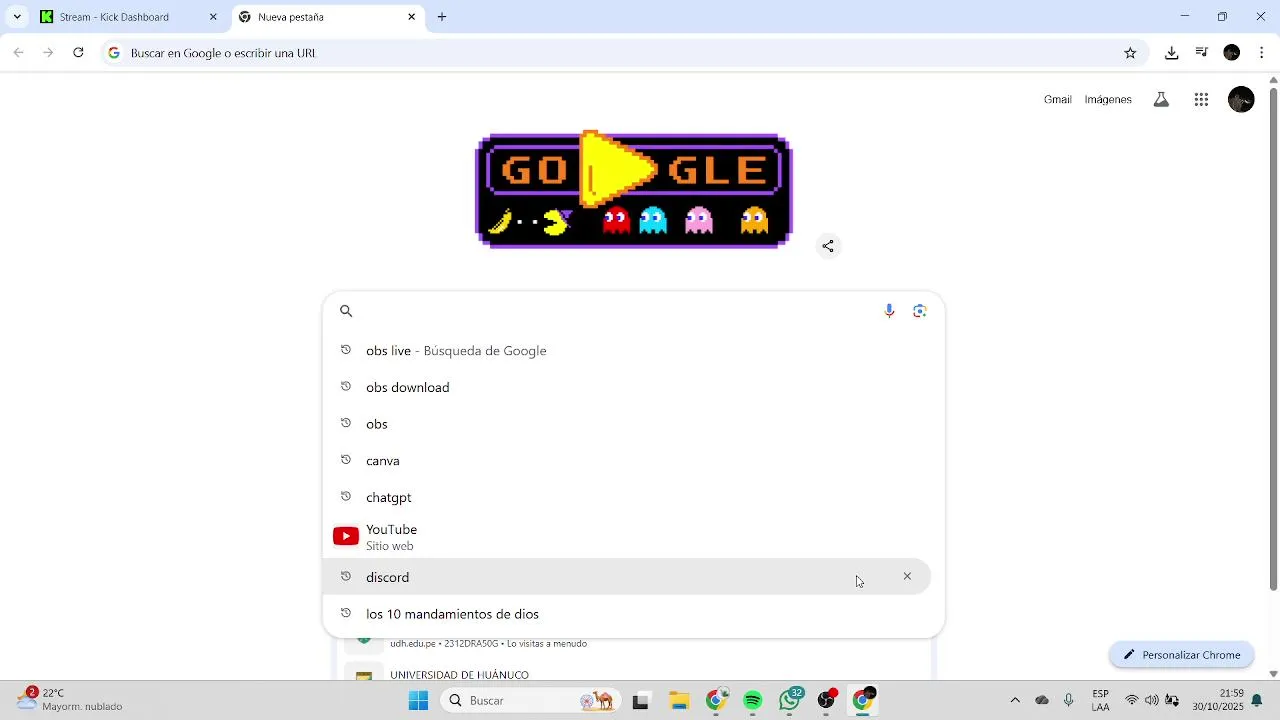Play the Pac-Man Google Doodle
The image size is (1280, 720).
[x=616, y=168]
